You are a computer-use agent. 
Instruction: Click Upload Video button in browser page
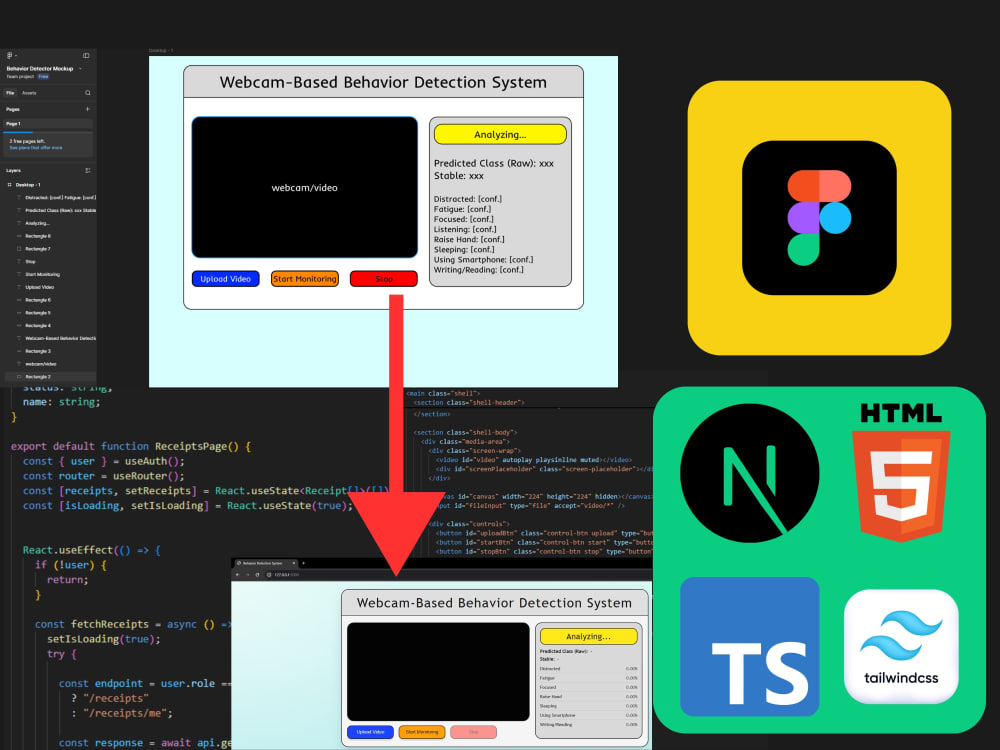[x=371, y=732]
